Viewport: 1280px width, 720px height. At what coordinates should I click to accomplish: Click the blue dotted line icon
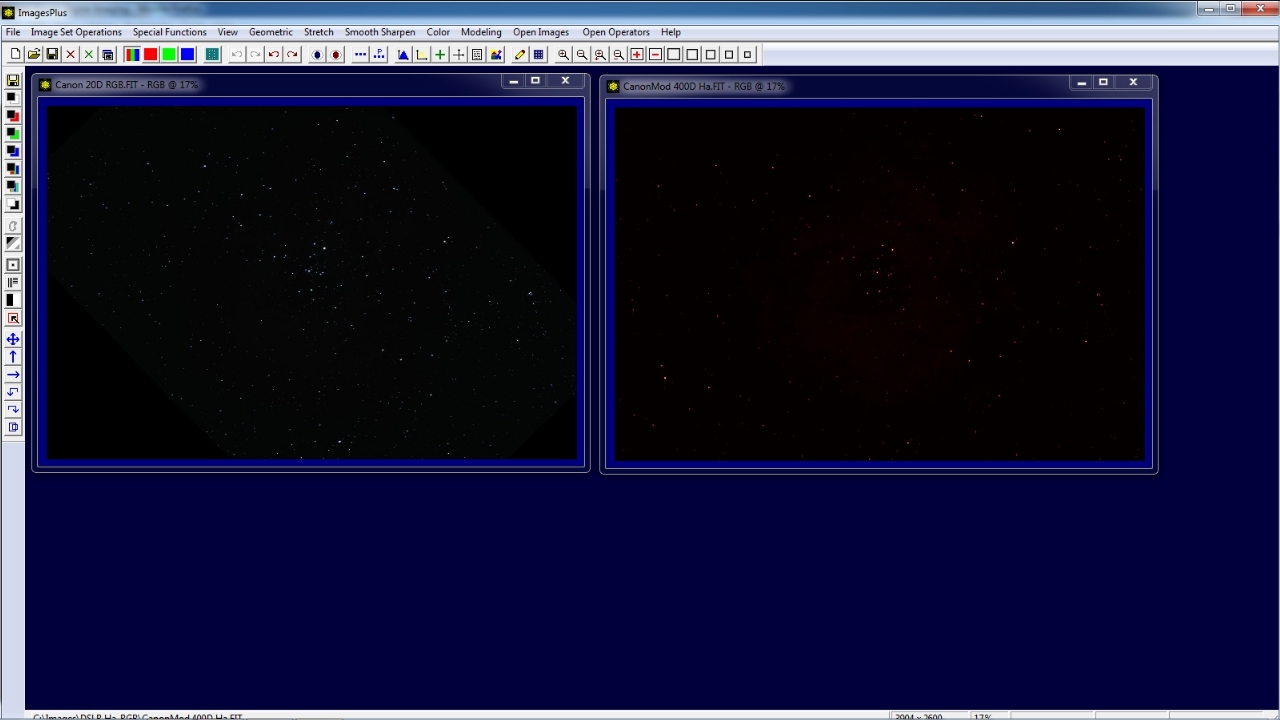361,54
